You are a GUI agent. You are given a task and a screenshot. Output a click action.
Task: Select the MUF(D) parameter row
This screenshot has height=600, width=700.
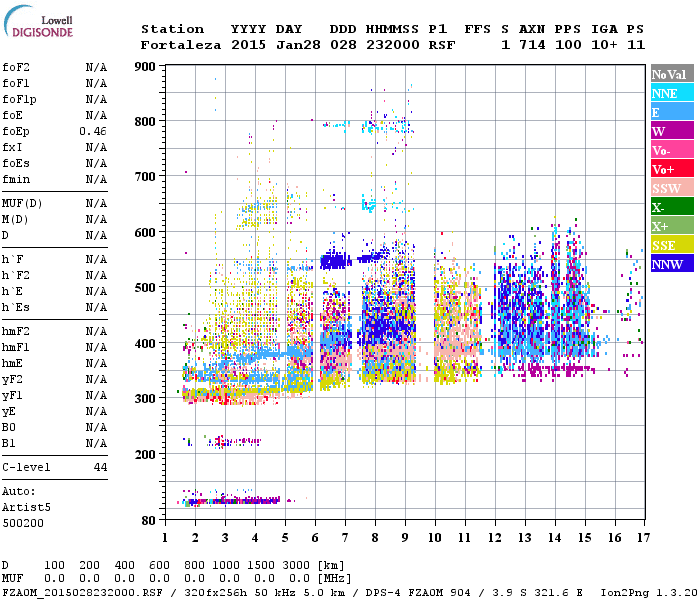pos(55,203)
